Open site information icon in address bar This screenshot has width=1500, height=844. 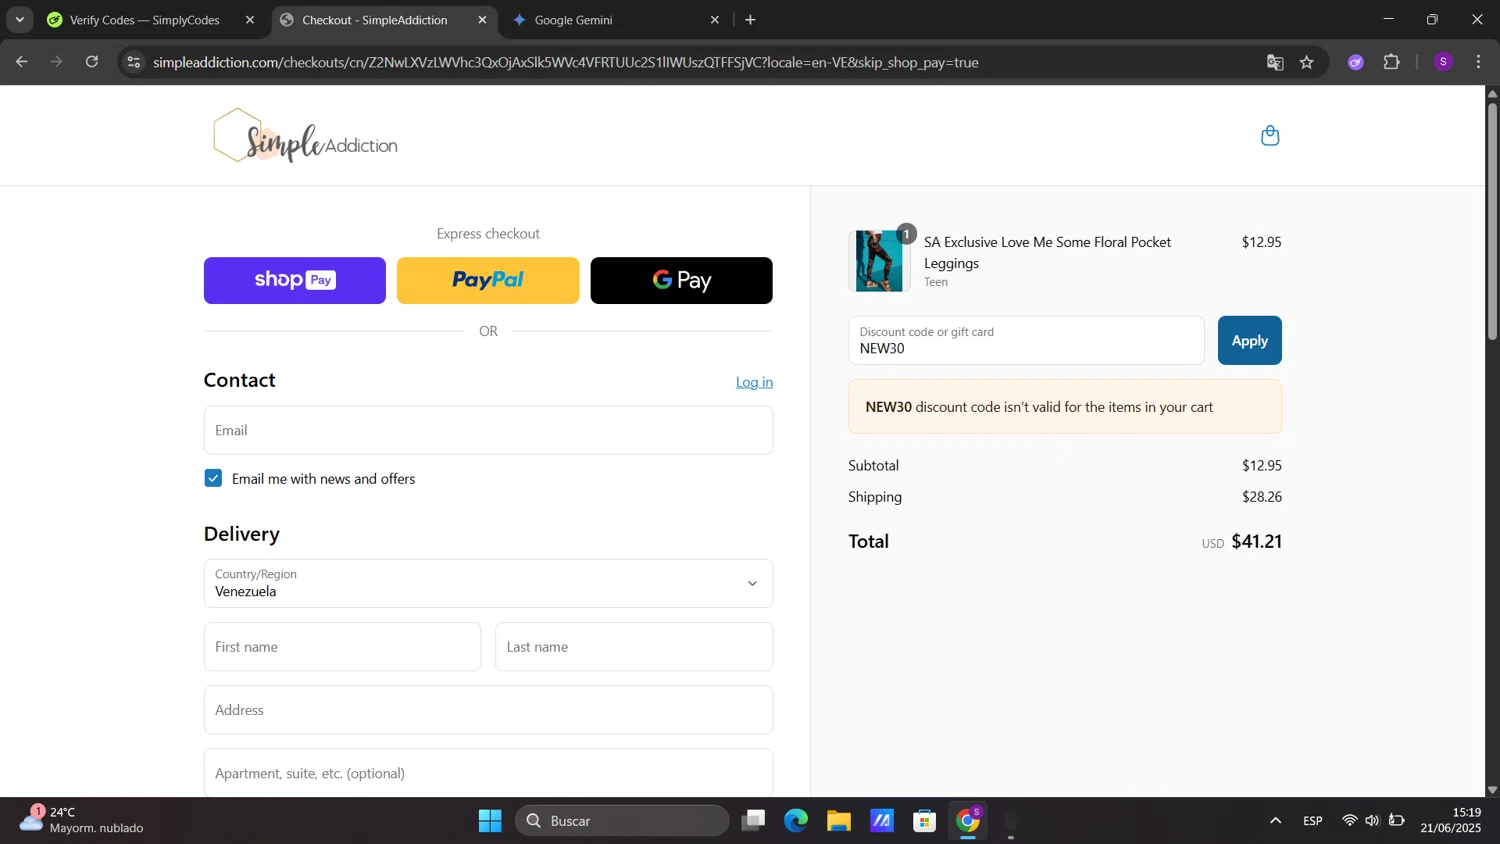pos(133,62)
